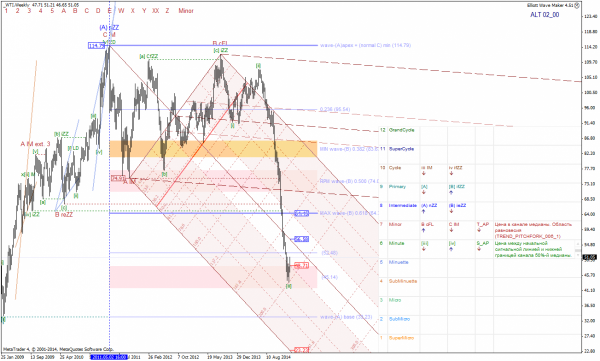Select the Cycle degree row label
Viewport: 600px width, 361px height.
(395, 168)
